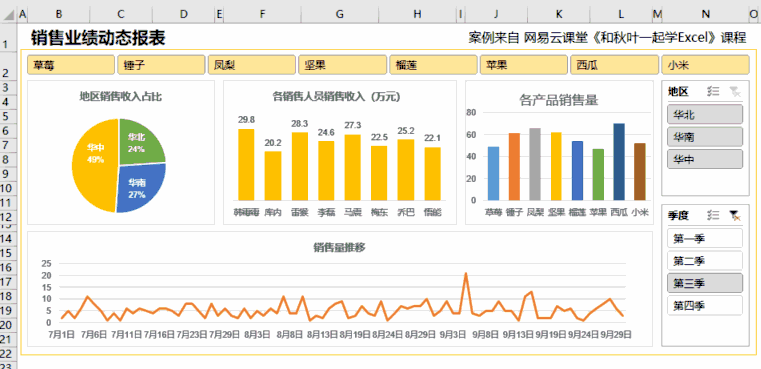The image size is (761, 369).
Task: Select column N header
Action: coord(706,15)
